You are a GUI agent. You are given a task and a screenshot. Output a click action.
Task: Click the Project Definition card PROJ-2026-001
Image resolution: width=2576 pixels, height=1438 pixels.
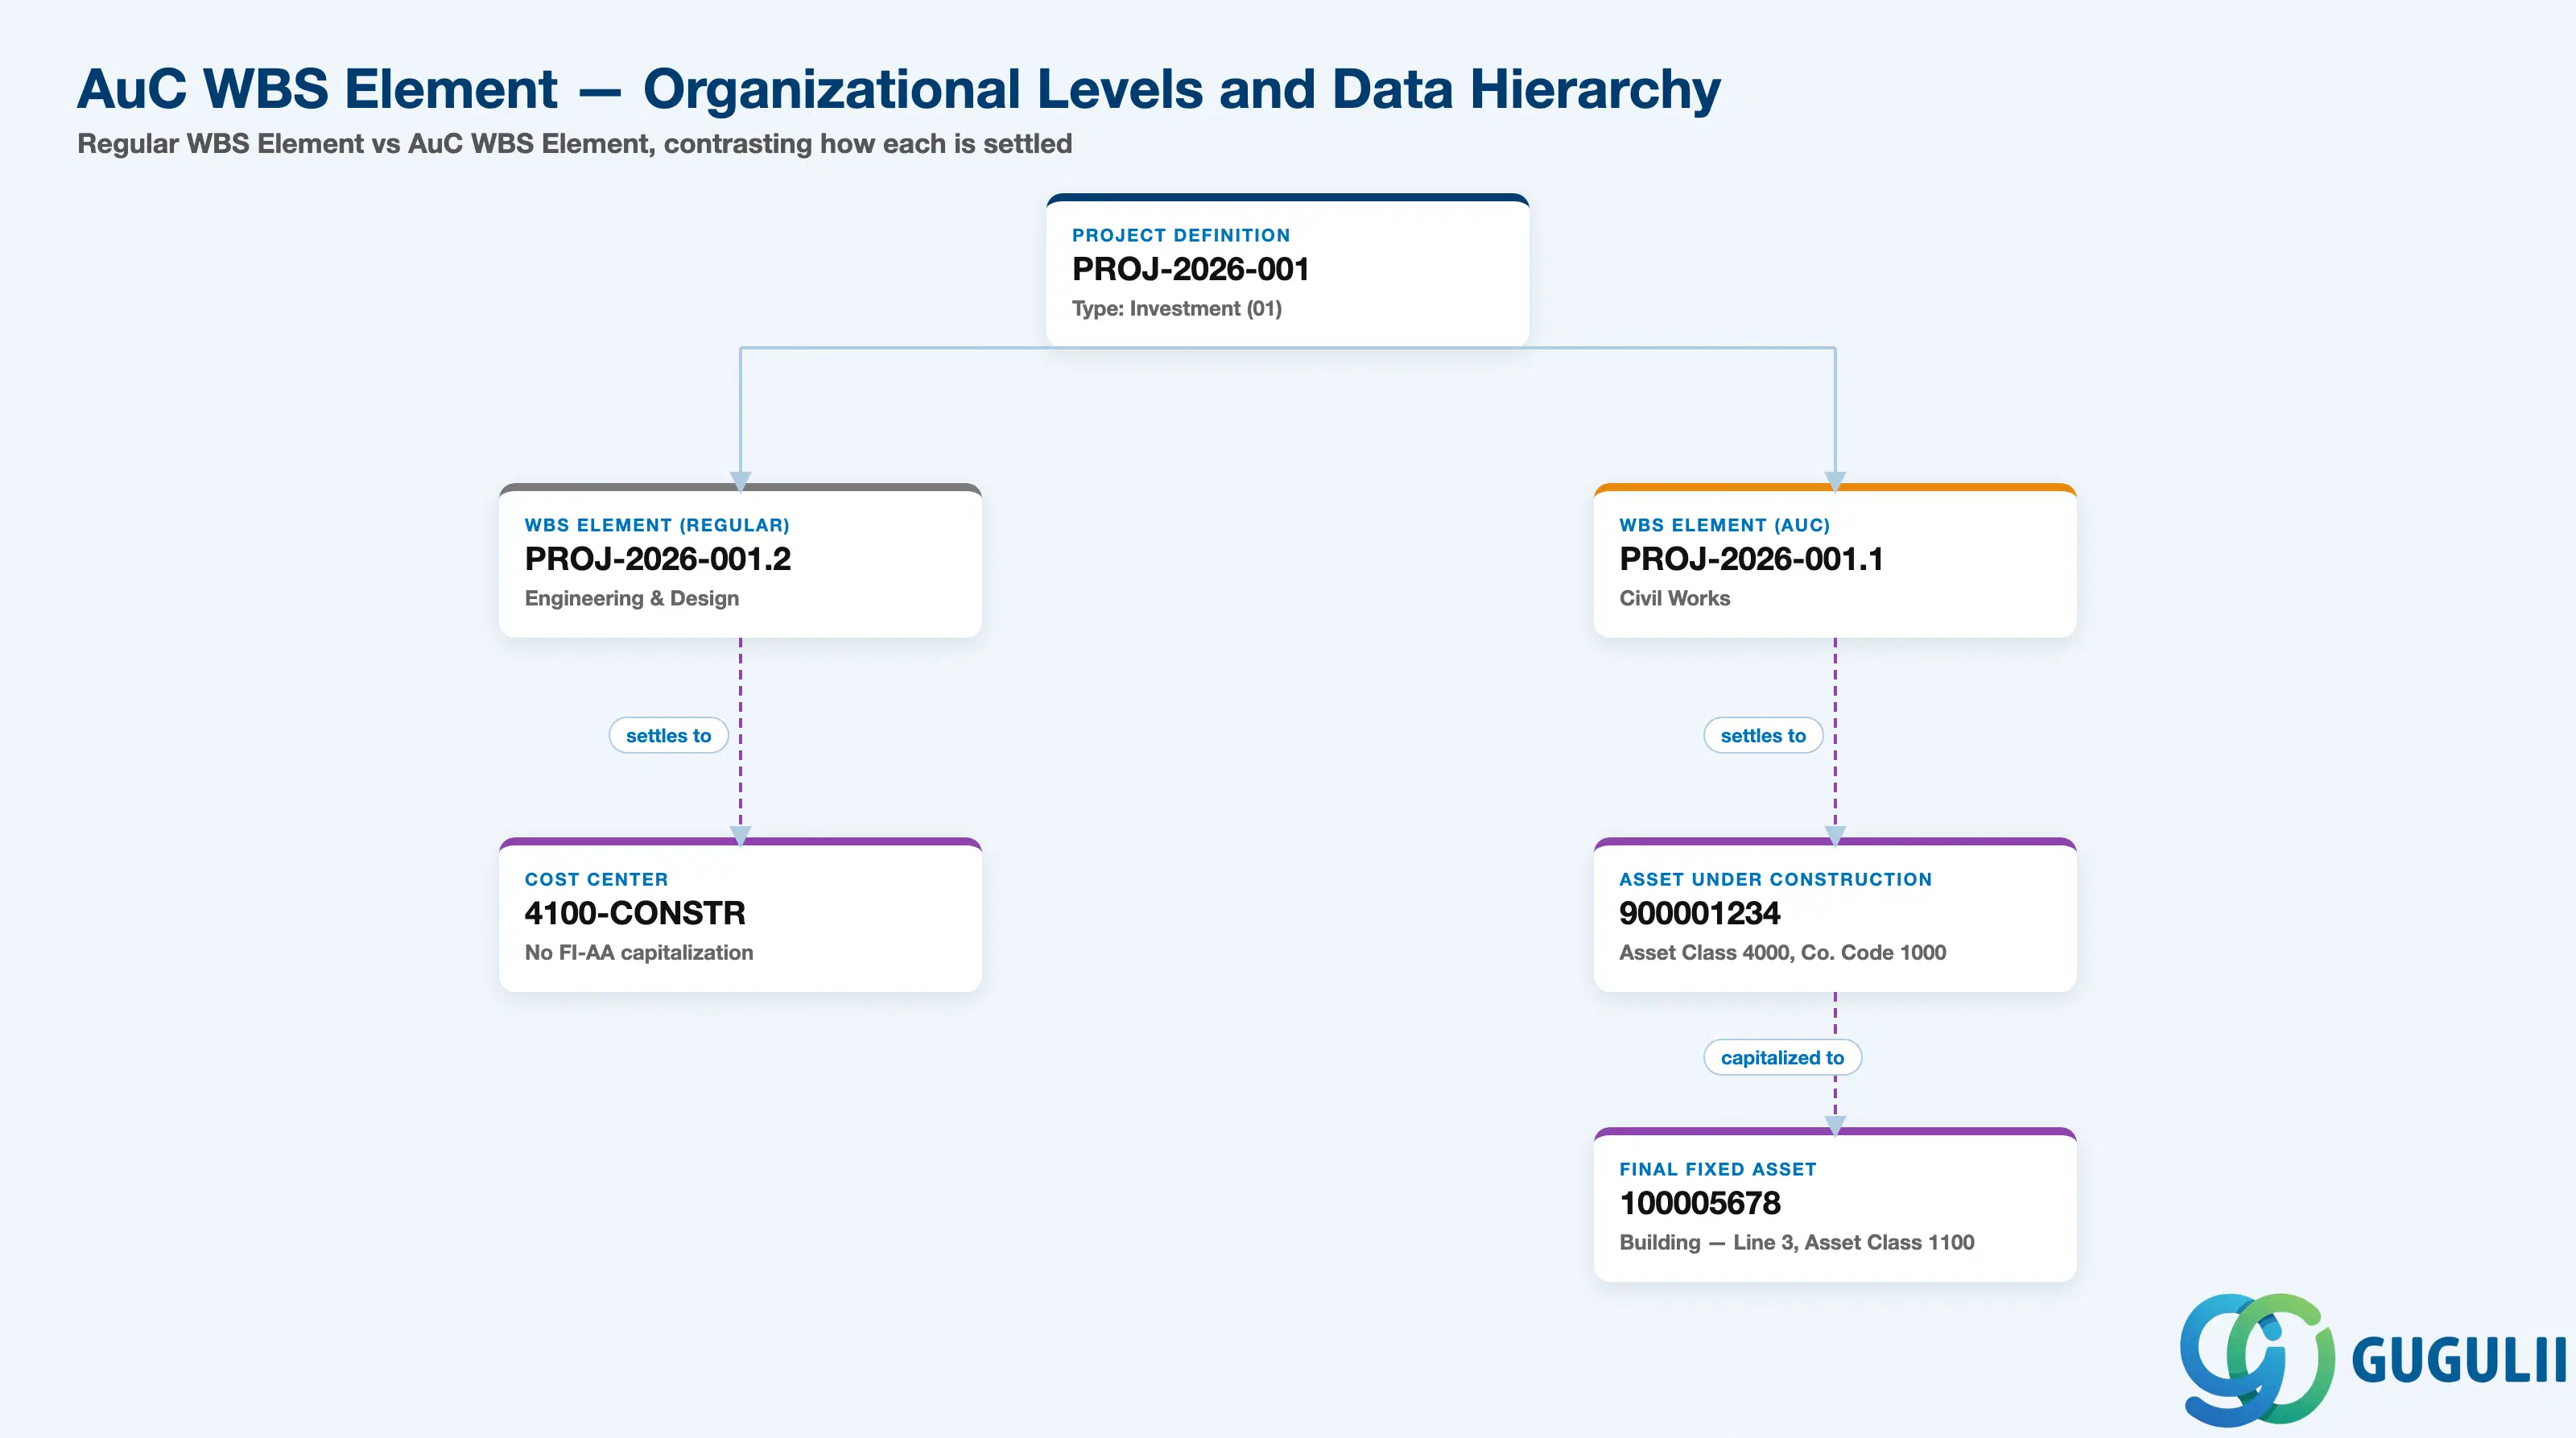coord(1287,270)
